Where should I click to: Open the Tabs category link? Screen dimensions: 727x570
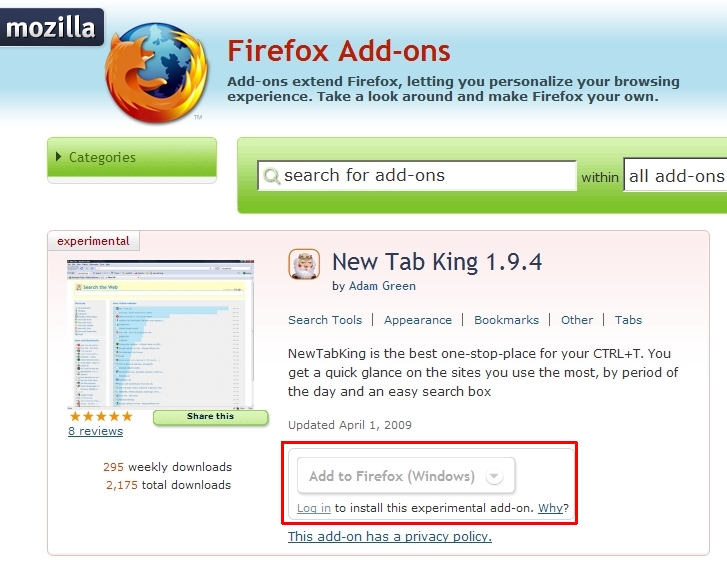click(x=628, y=320)
